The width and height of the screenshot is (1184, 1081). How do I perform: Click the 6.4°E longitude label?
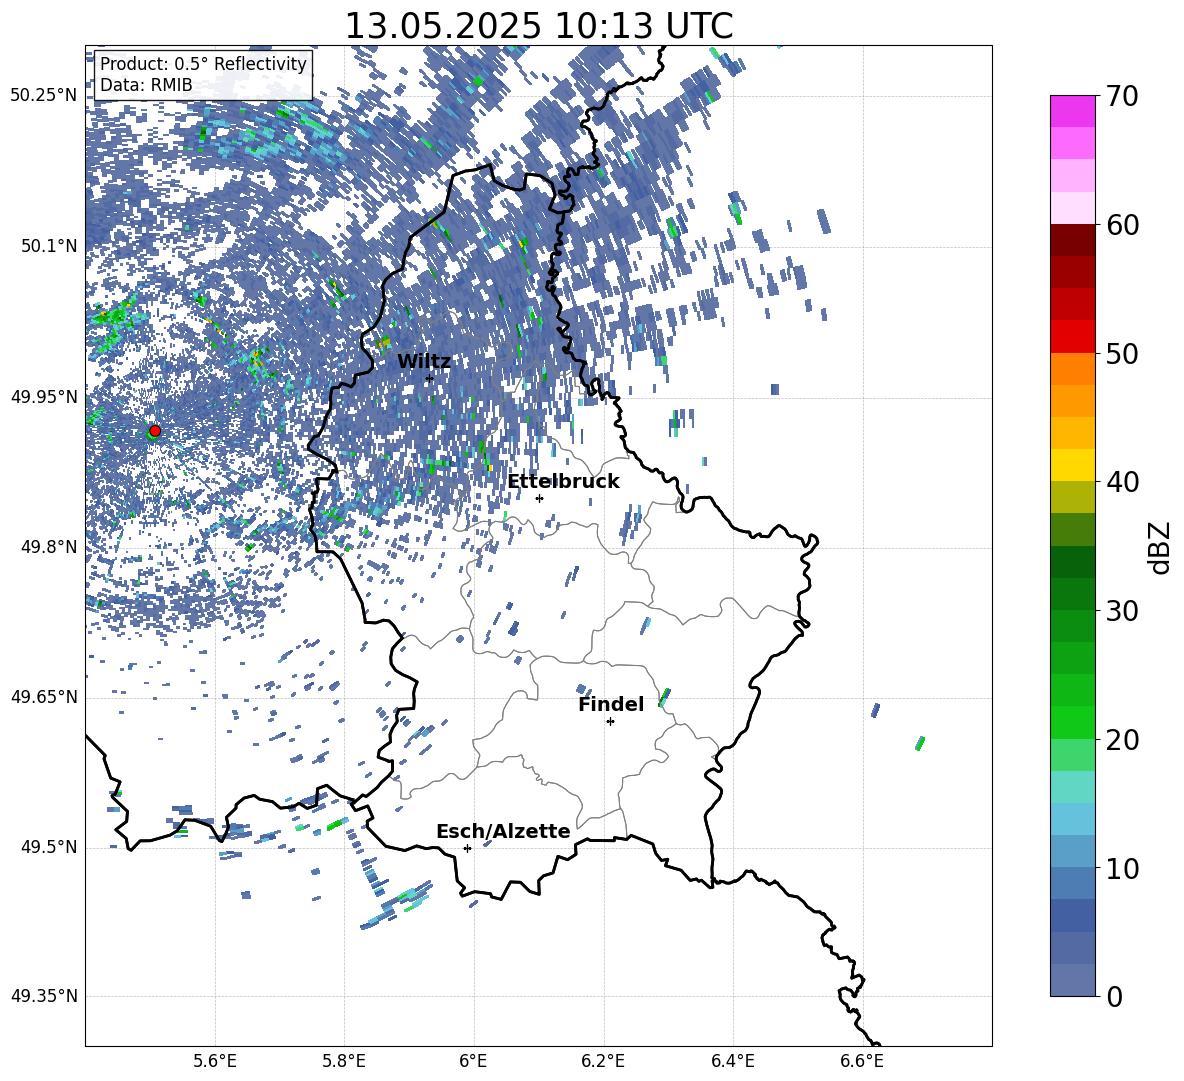point(733,1061)
